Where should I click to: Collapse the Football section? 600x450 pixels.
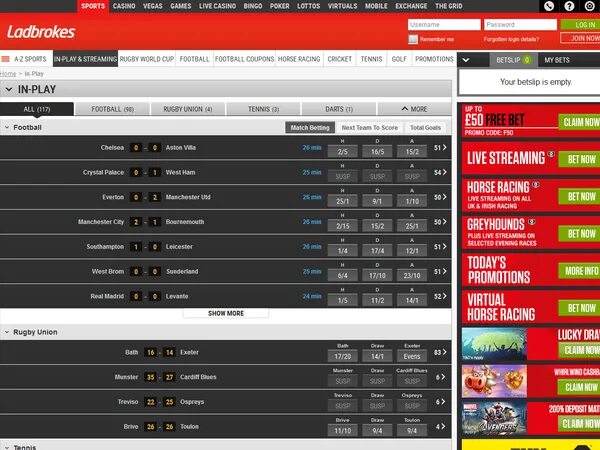coord(7,127)
